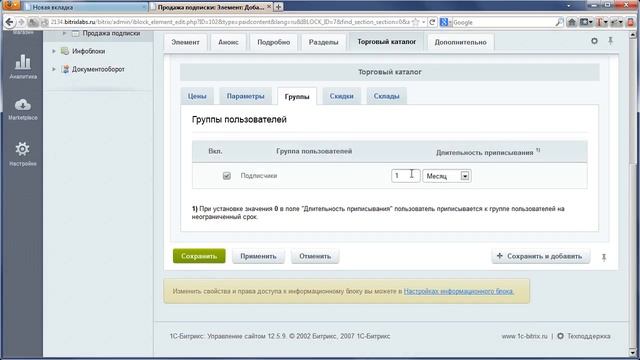This screenshot has width=640, height=360.
Task: Switch to the Разделы tab
Action: click(x=323, y=42)
